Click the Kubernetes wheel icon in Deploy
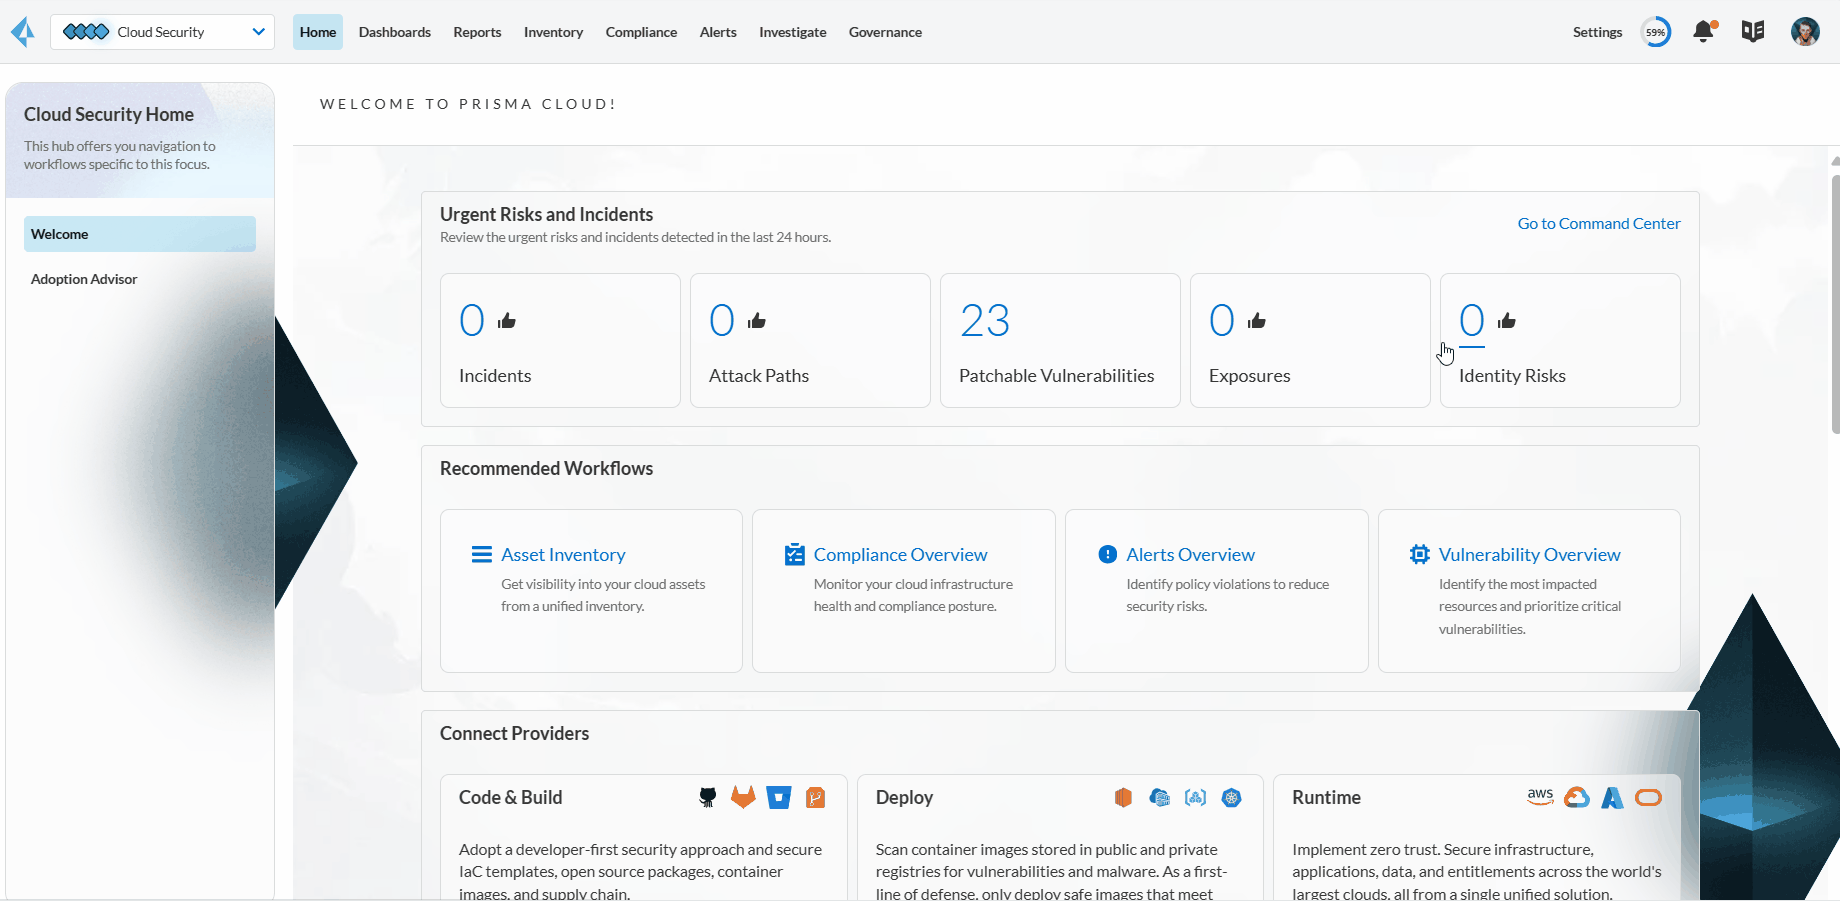This screenshot has width=1840, height=901. (x=1232, y=797)
